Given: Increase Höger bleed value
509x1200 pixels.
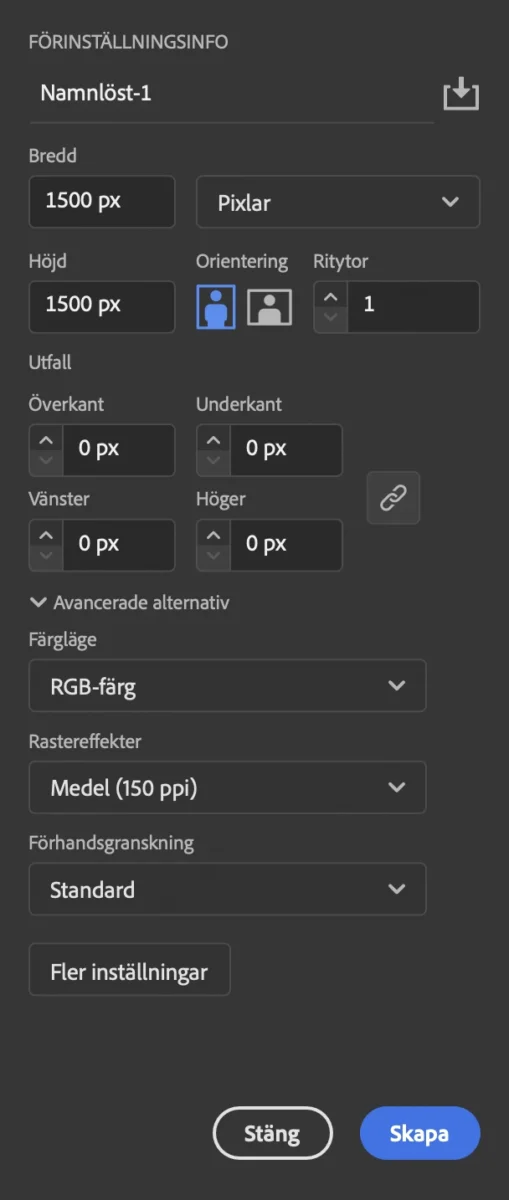Looking at the screenshot, I should click(x=213, y=533).
